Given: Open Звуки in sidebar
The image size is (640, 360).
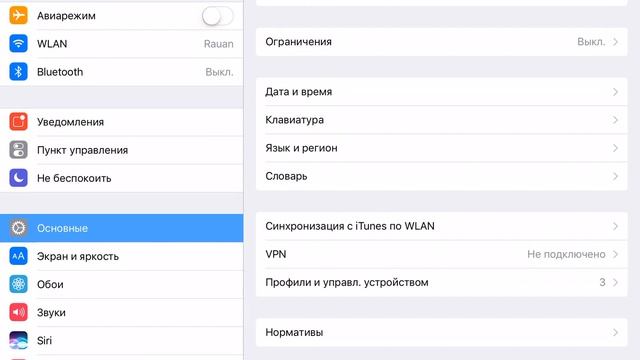Looking at the screenshot, I should coord(122,312).
